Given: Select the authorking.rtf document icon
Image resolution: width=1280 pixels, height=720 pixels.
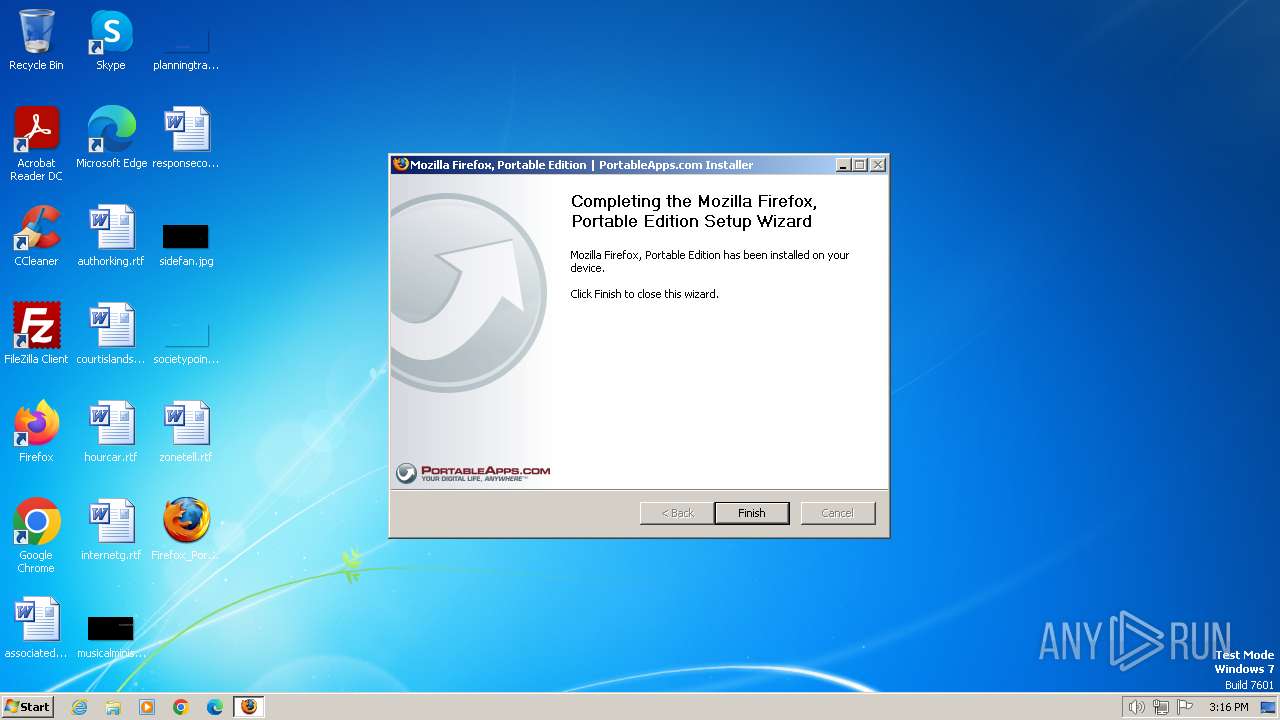Looking at the screenshot, I should [111, 236].
